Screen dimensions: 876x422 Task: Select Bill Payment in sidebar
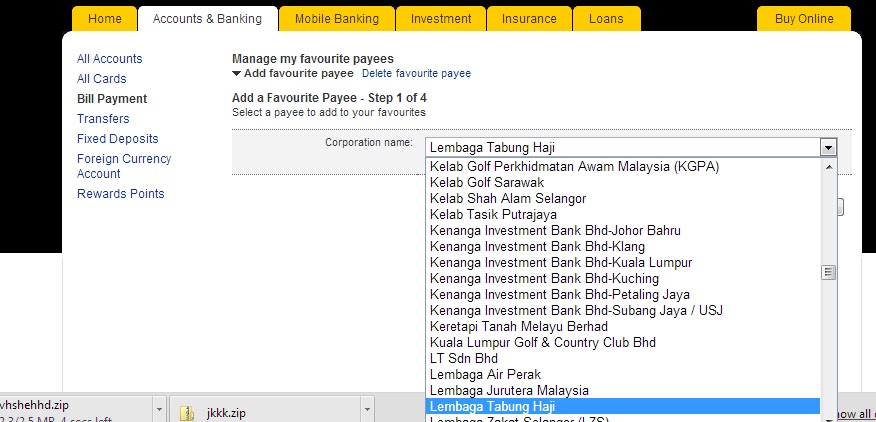pos(112,99)
